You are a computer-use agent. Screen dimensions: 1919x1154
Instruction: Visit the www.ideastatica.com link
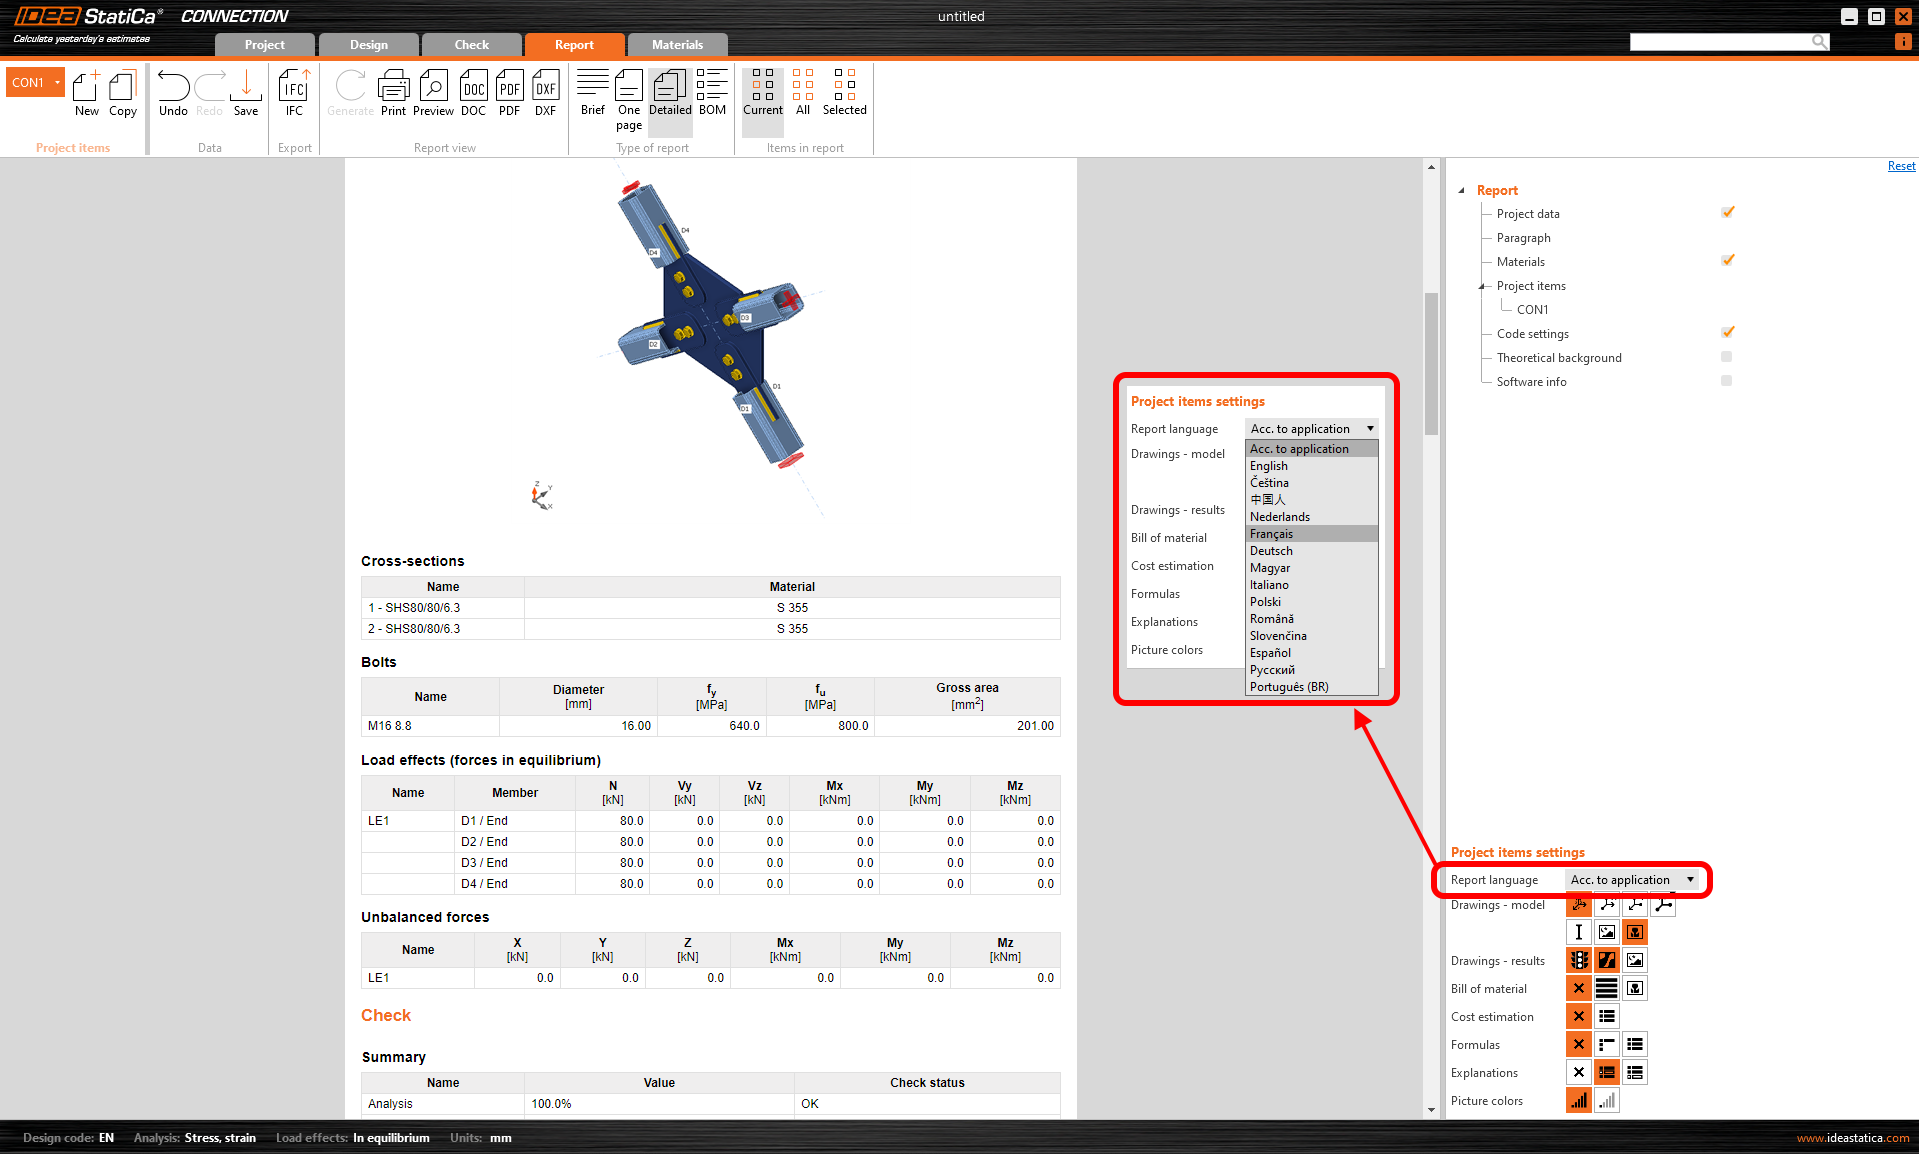(1852, 1138)
